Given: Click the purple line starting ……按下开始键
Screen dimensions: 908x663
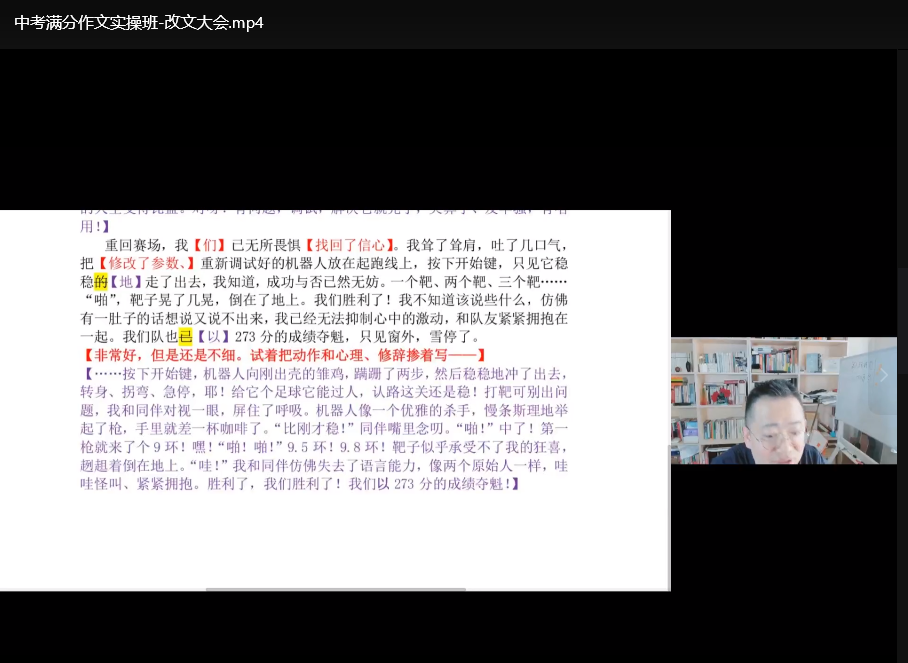Looking at the screenshot, I should point(325,373).
